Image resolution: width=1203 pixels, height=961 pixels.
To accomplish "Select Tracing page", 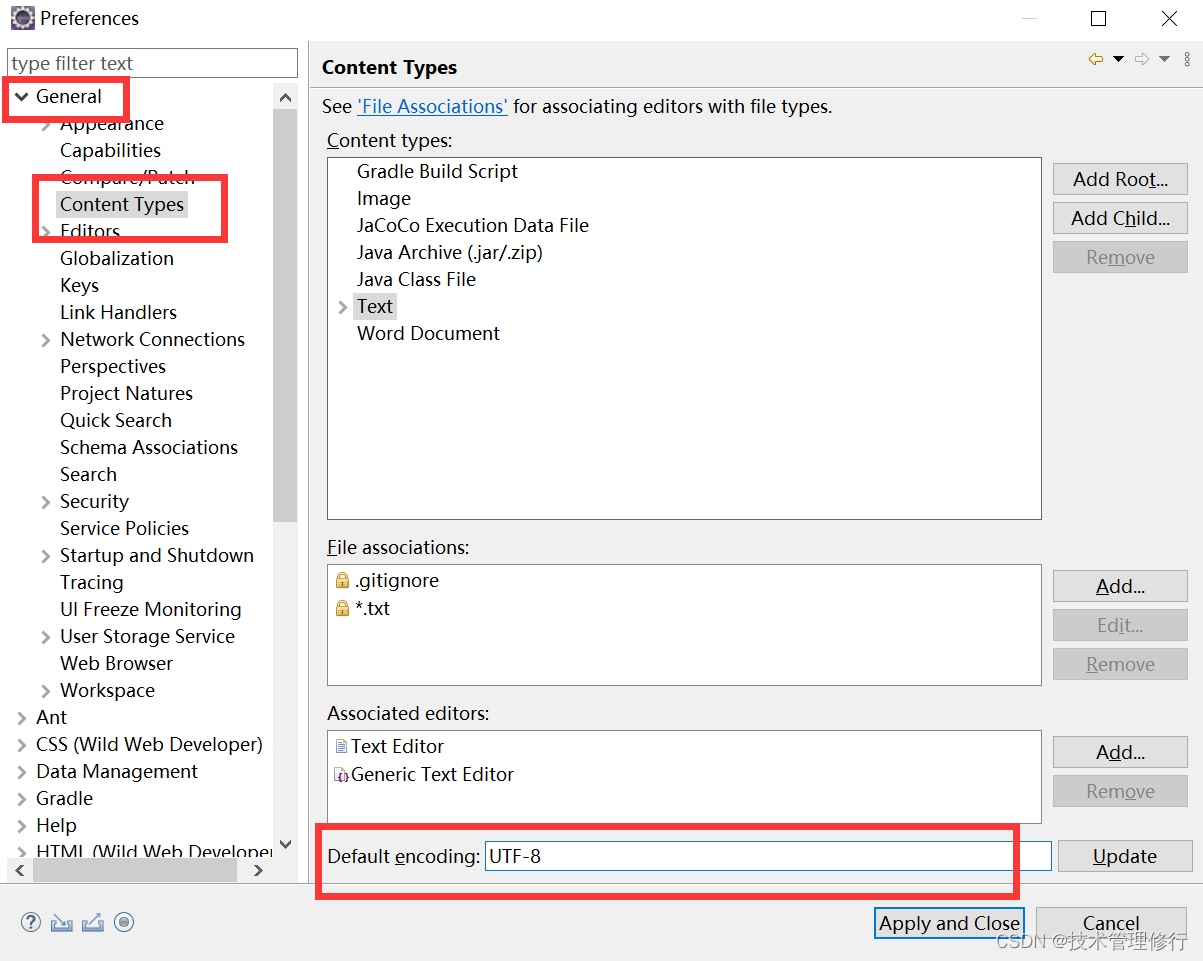I will pyautogui.click(x=92, y=582).
